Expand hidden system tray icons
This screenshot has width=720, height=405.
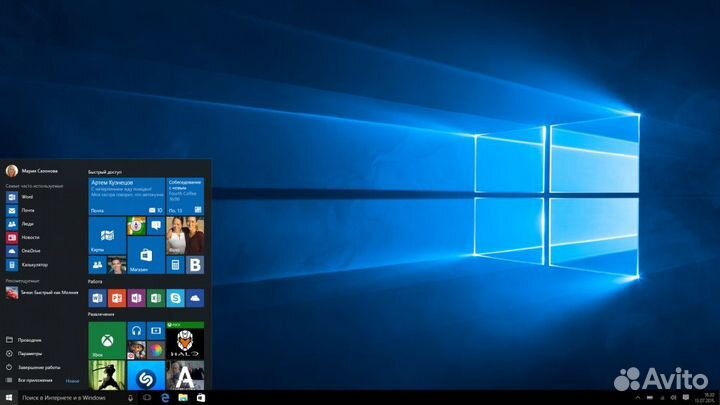pos(638,398)
